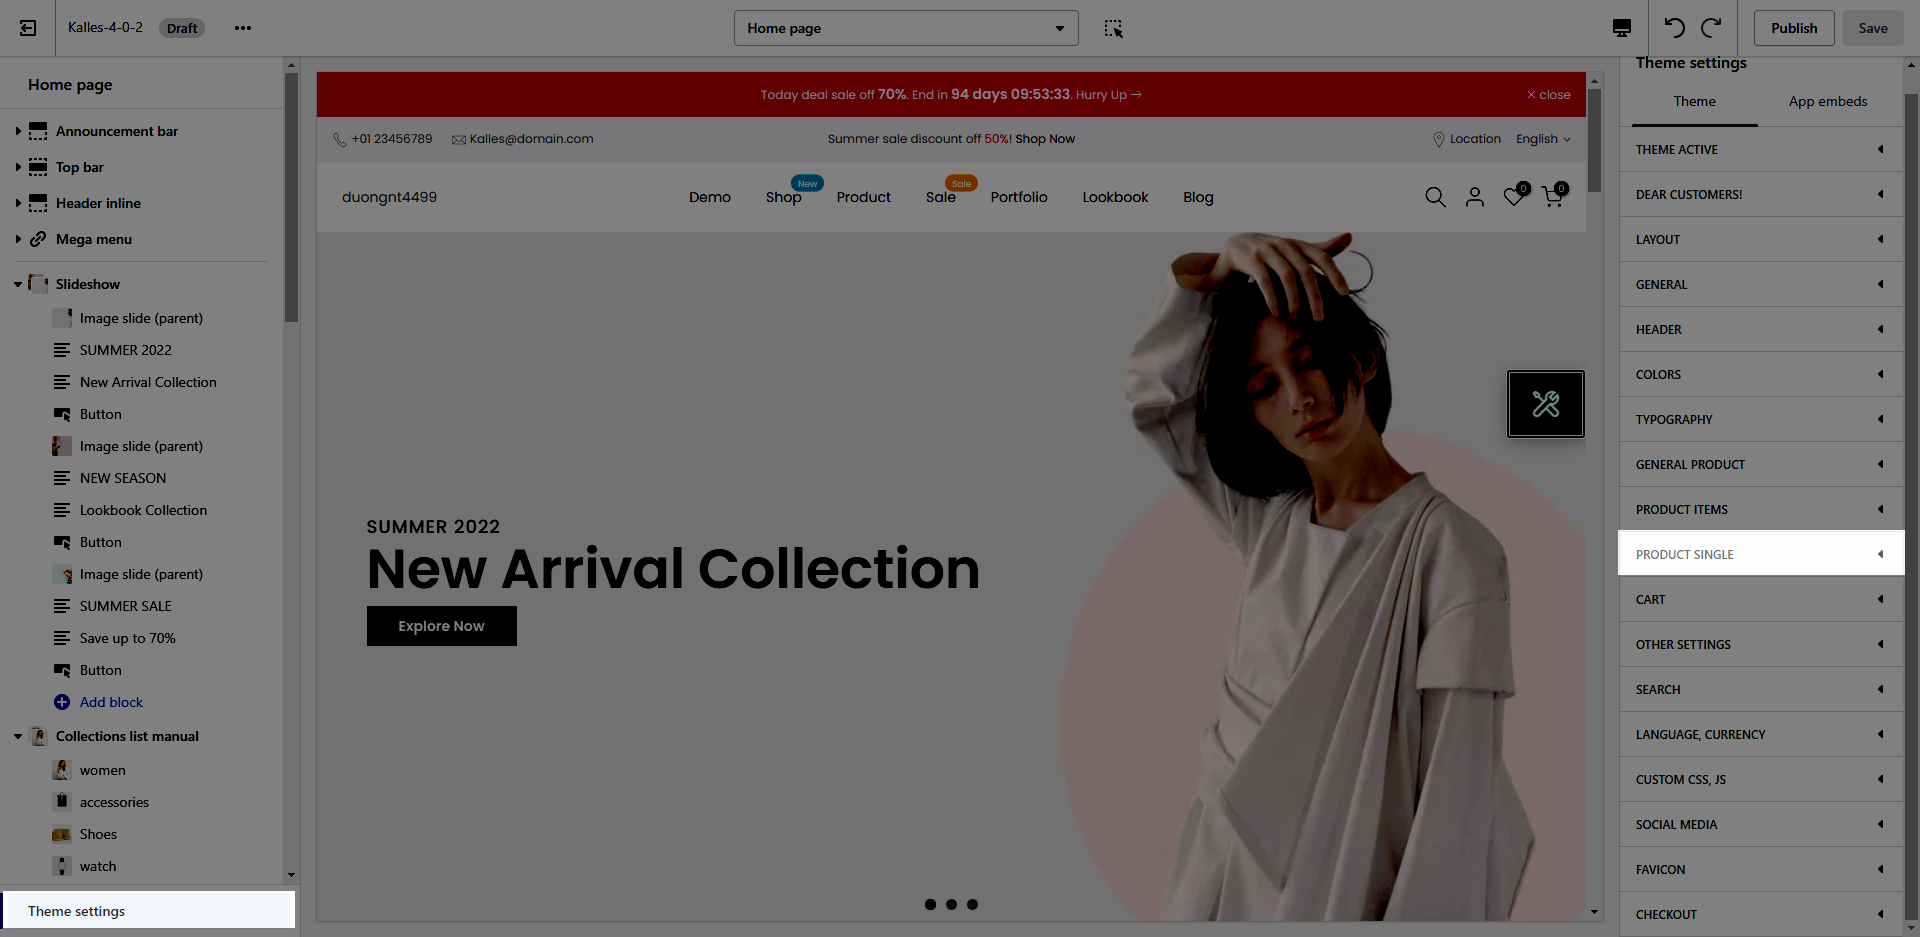
Task: Expand the HEADER settings group
Action: tap(1761, 329)
